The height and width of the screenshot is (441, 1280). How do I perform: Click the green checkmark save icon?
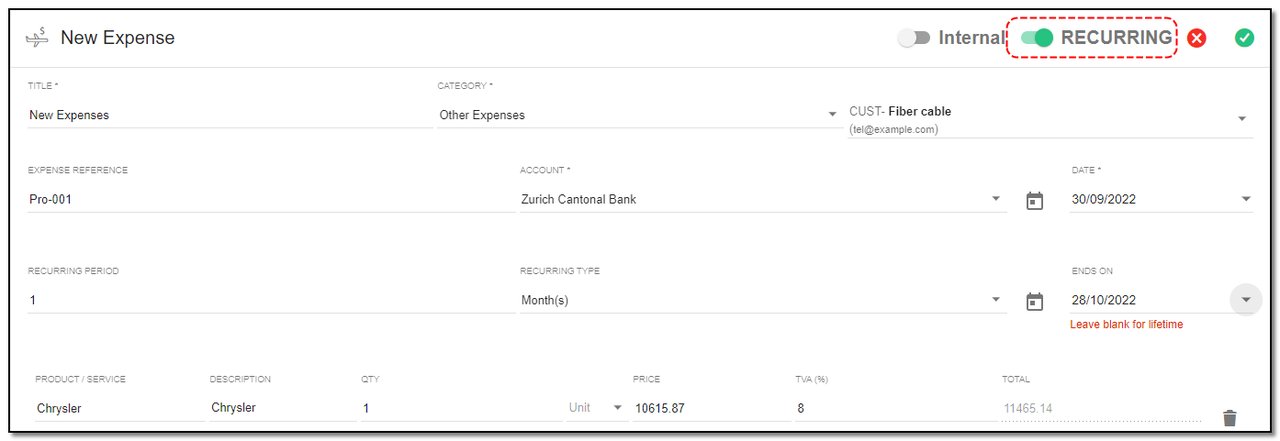click(1244, 38)
